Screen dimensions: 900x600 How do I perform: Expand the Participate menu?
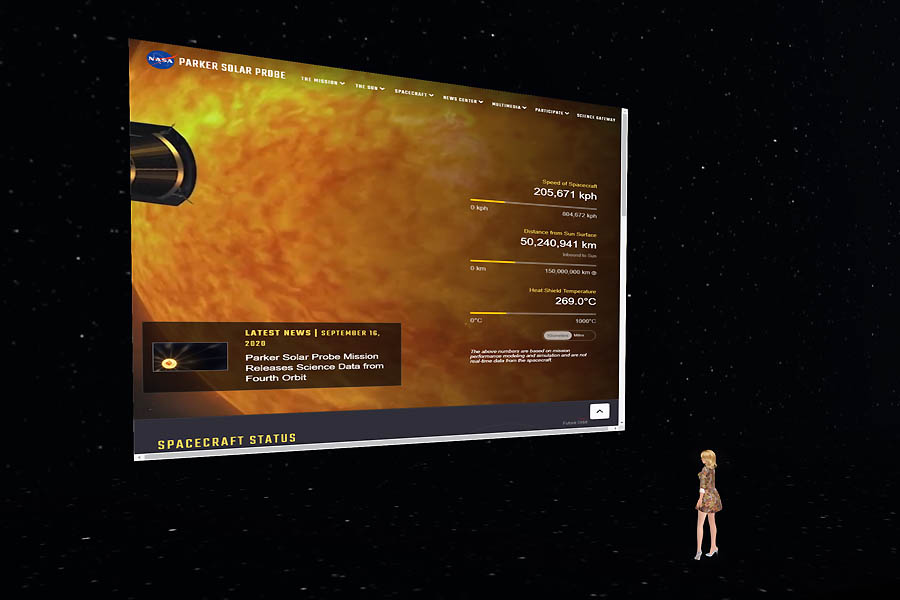point(552,112)
